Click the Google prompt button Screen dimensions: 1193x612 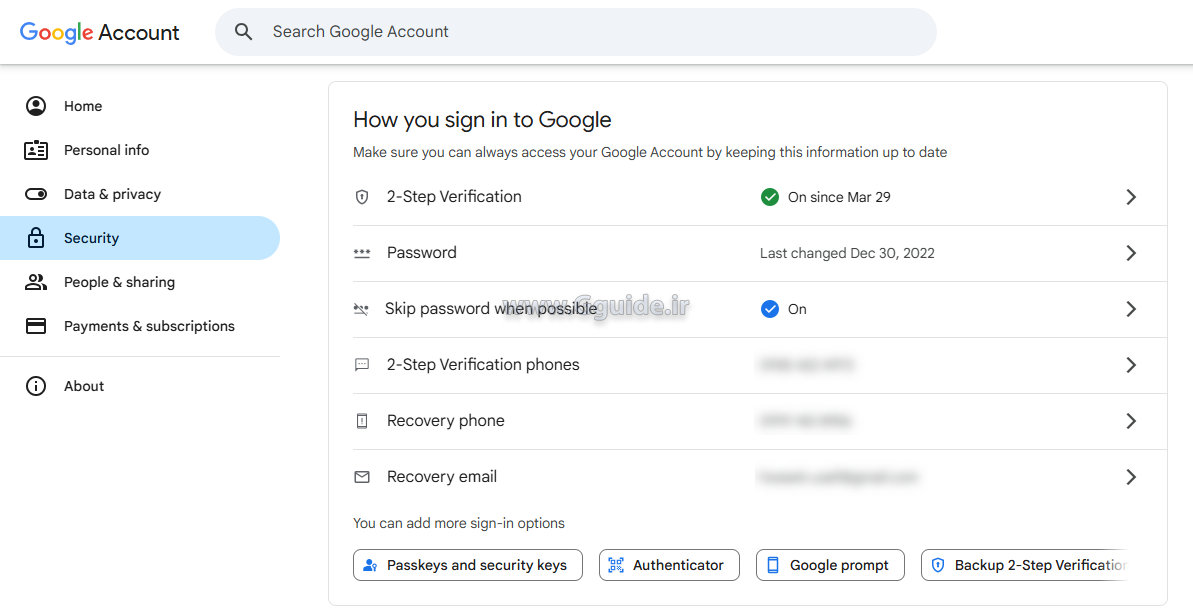point(830,565)
